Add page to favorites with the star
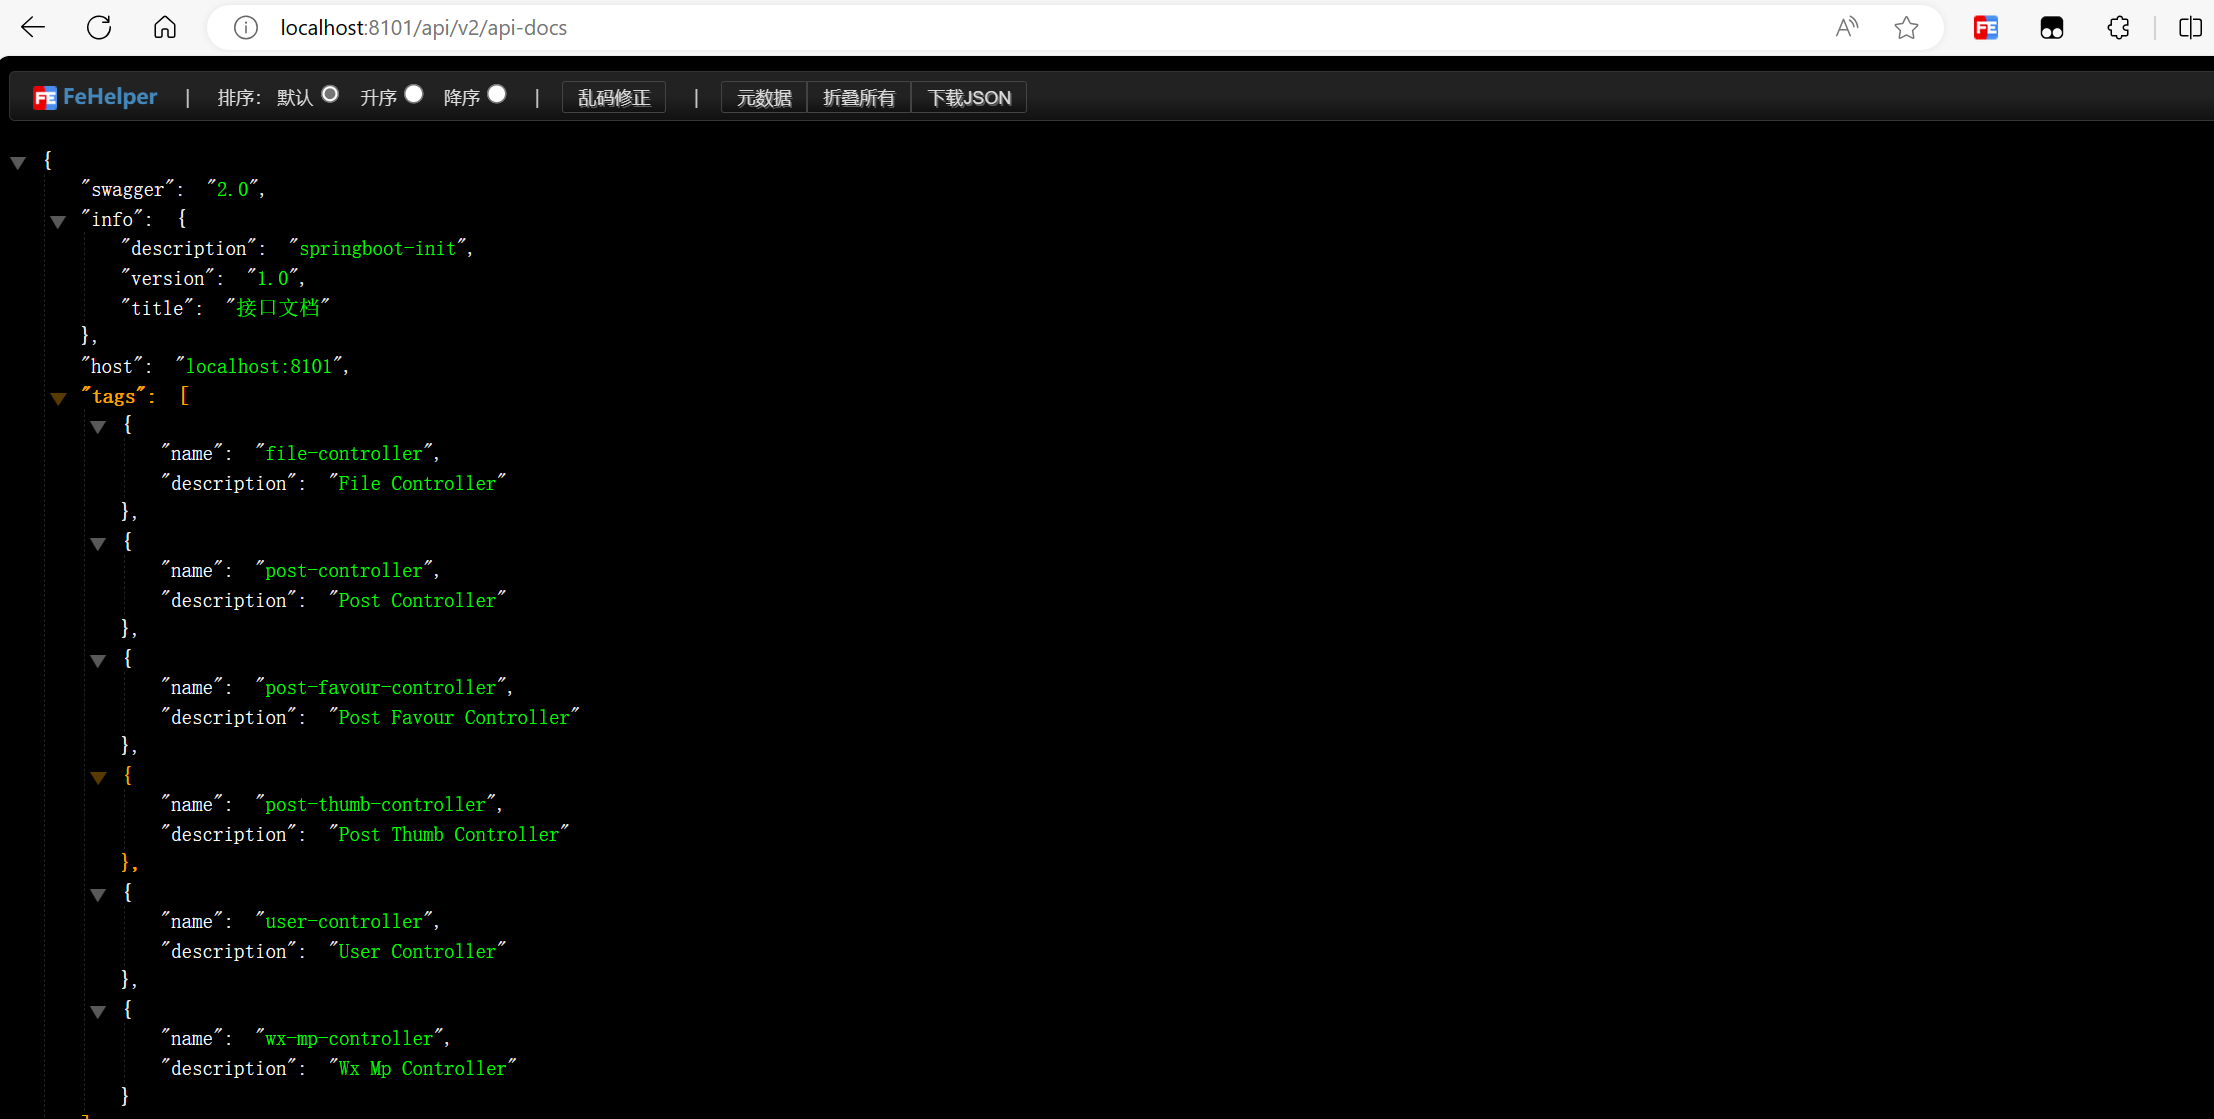2214x1119 pixels. (x=1906, y=28)
